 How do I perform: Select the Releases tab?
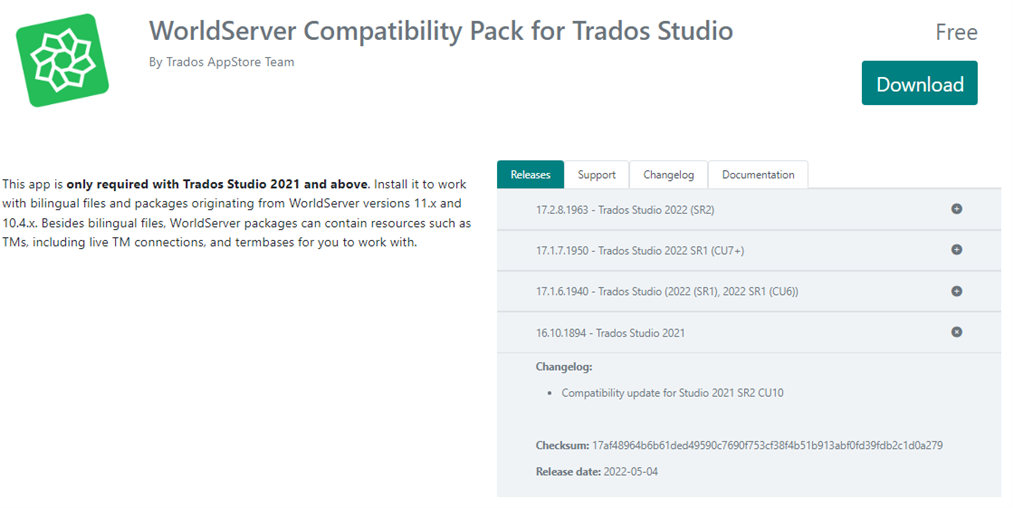pos(530,175)
